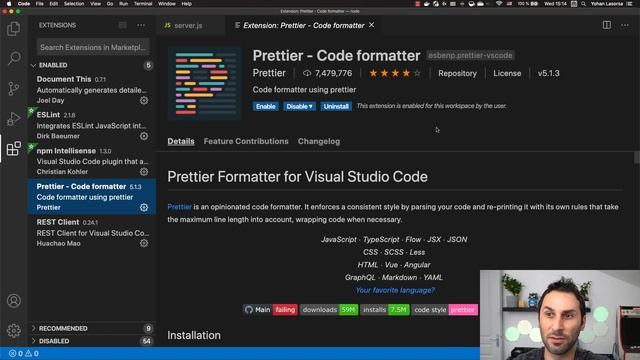This screenshot has height=360, width=640.
Task: Click the Enable button
Action: (x=266, y=107)
